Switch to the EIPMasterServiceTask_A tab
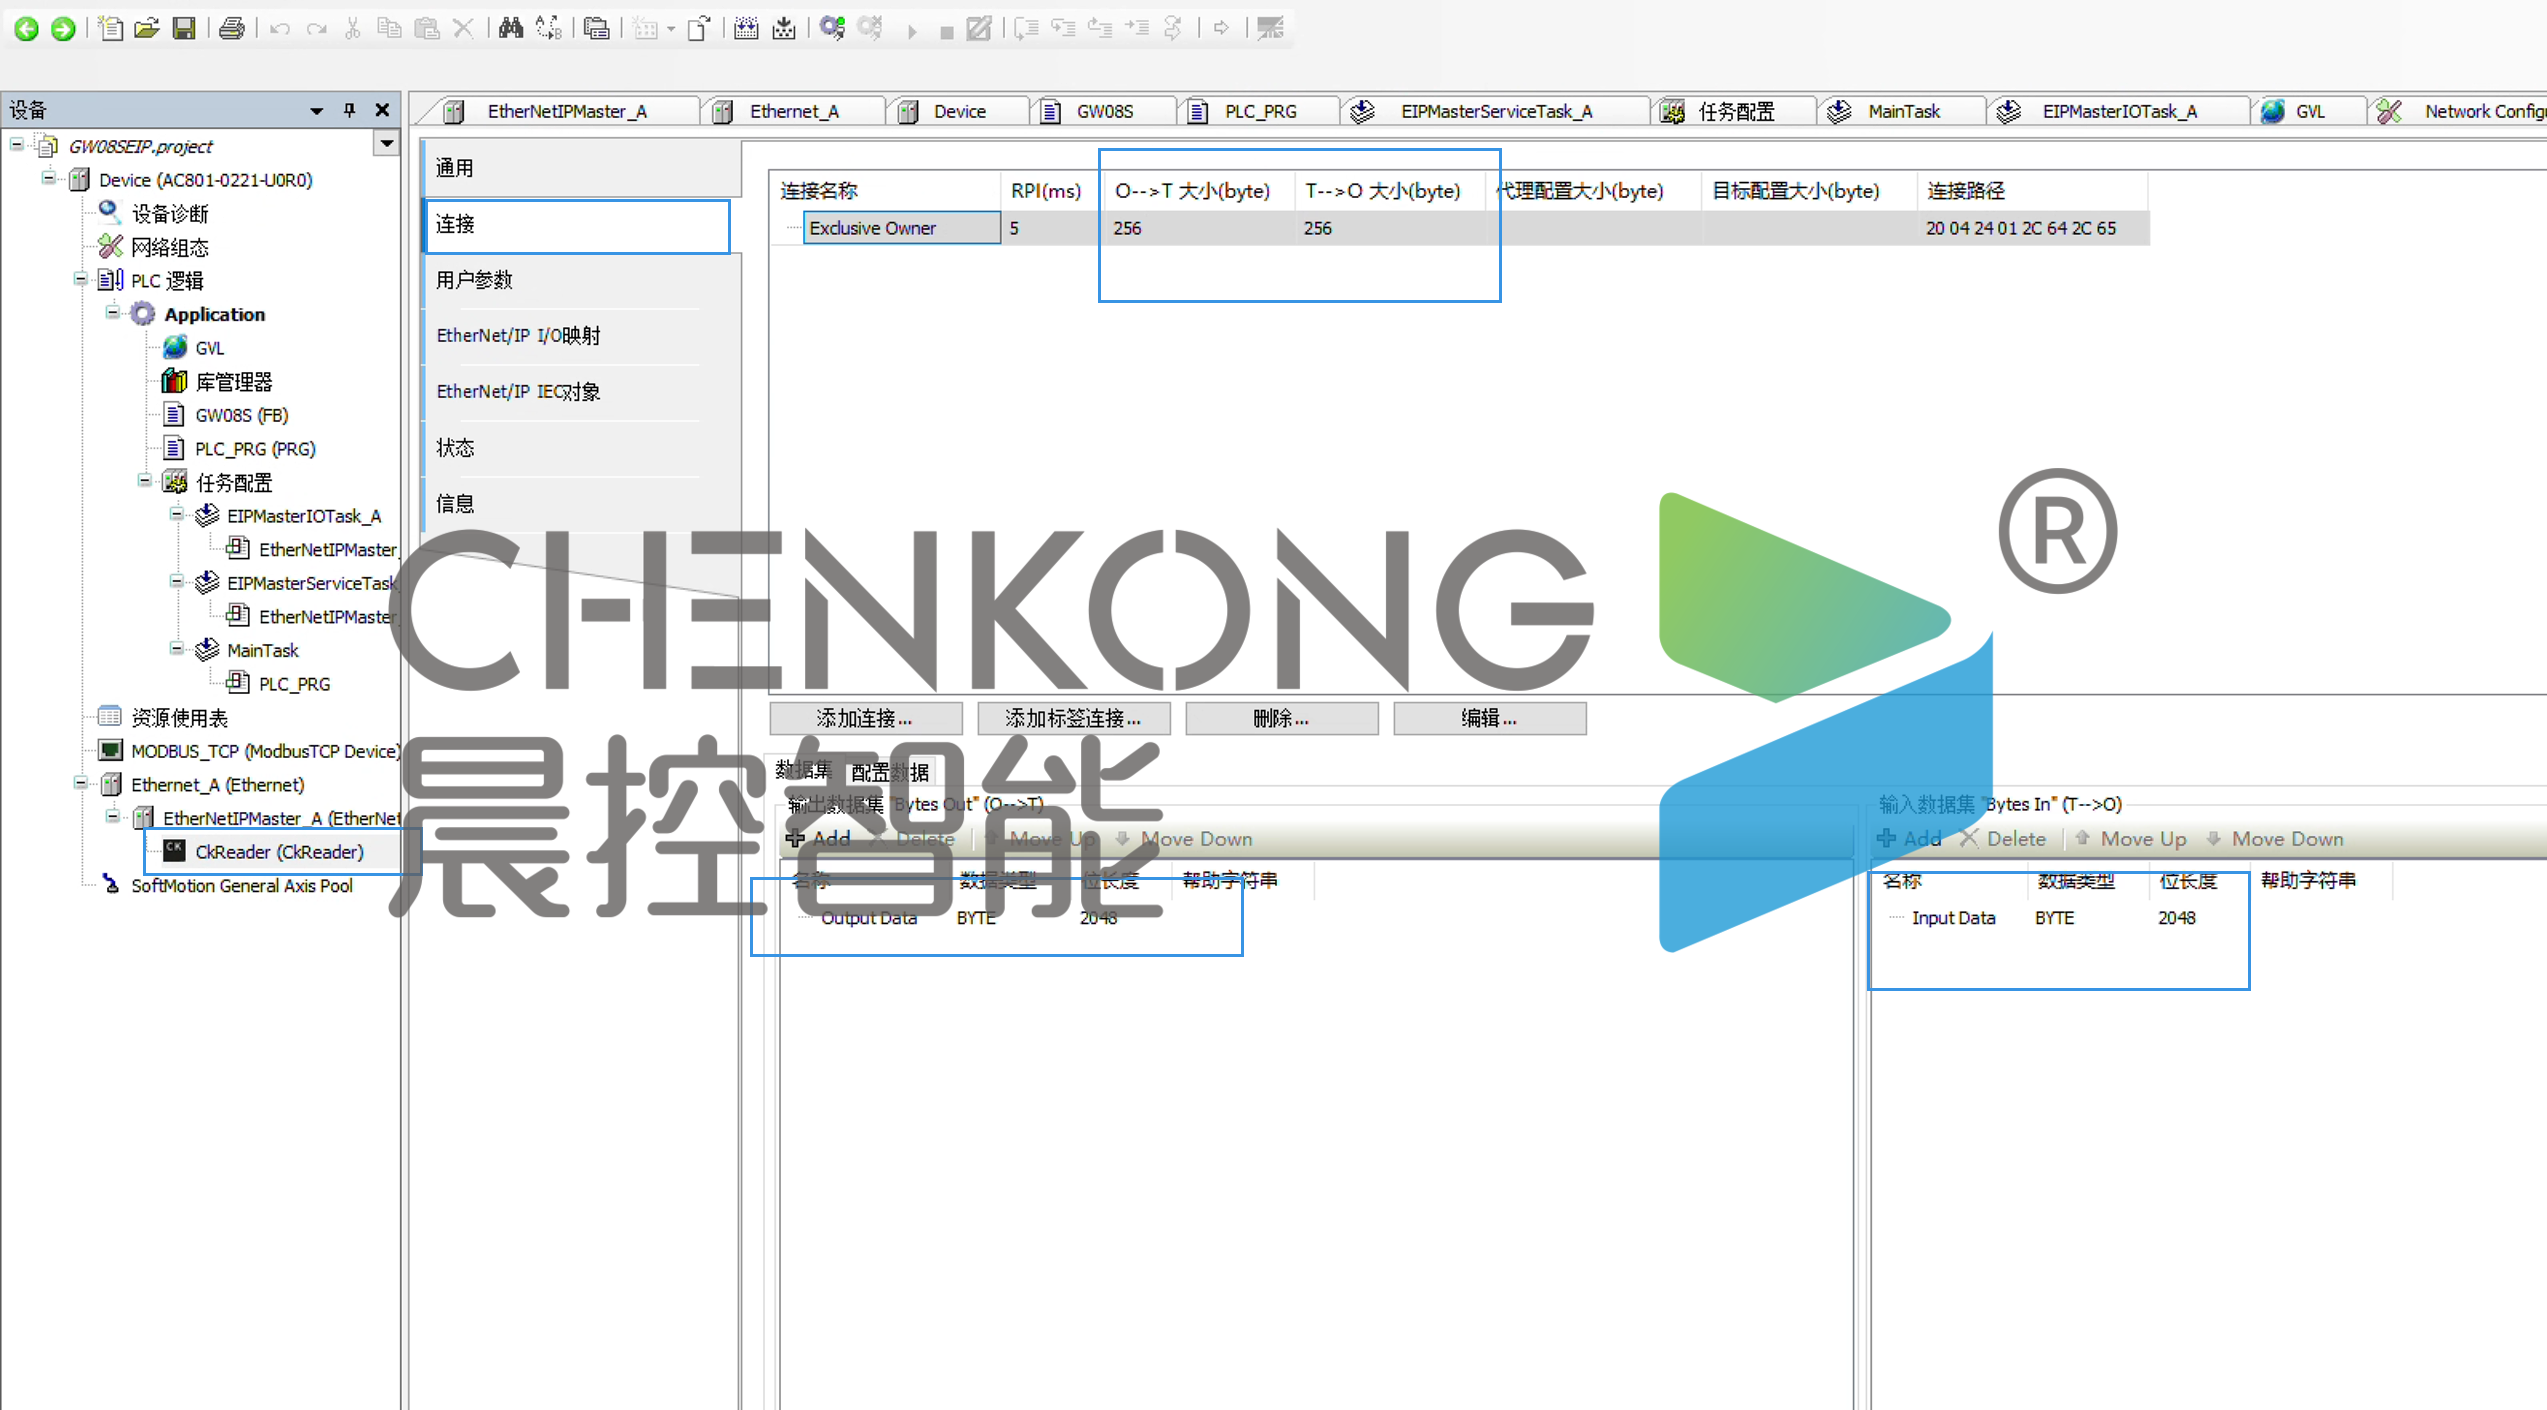The height and width of the screenshot is (1410, 2547). [x=1495, y=111]
